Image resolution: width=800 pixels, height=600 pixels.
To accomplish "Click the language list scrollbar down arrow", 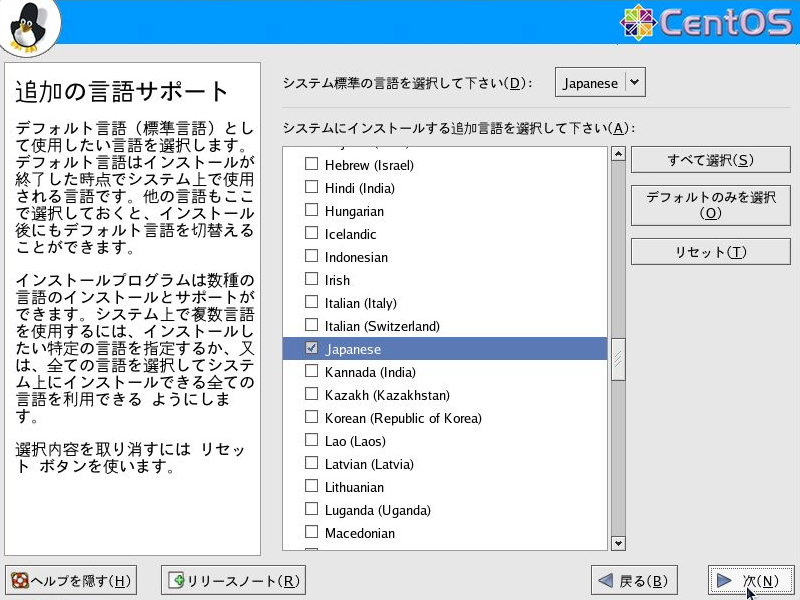I will click(618, 543).
